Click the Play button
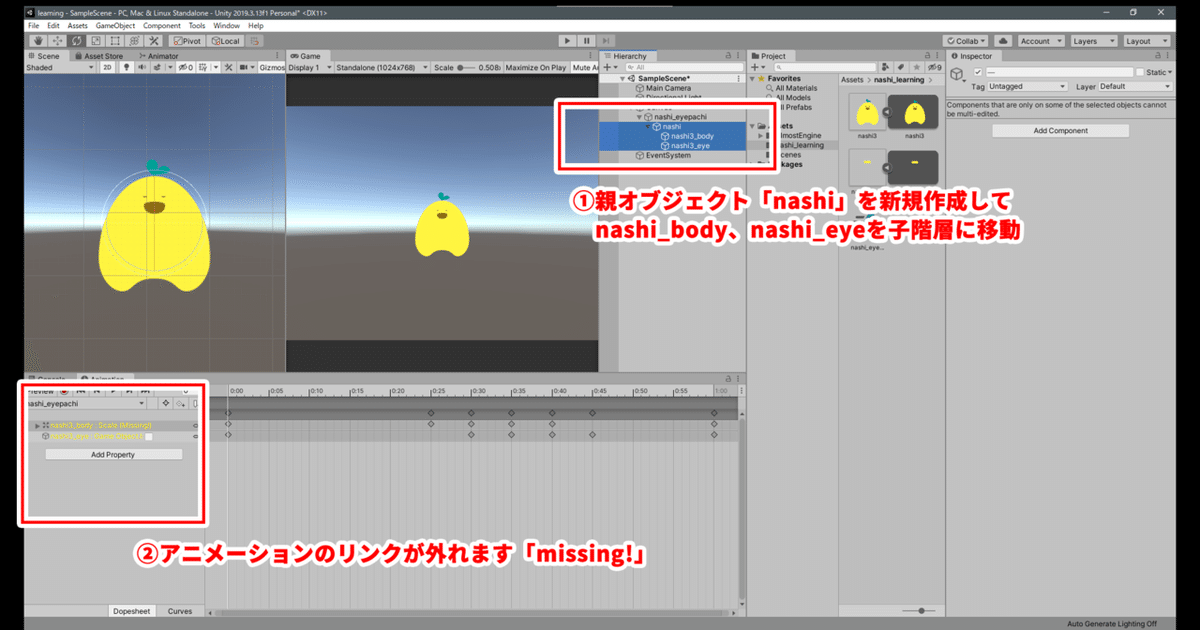Image resolution: width=1200 pixels, height=630 pixels. point(567,41)
